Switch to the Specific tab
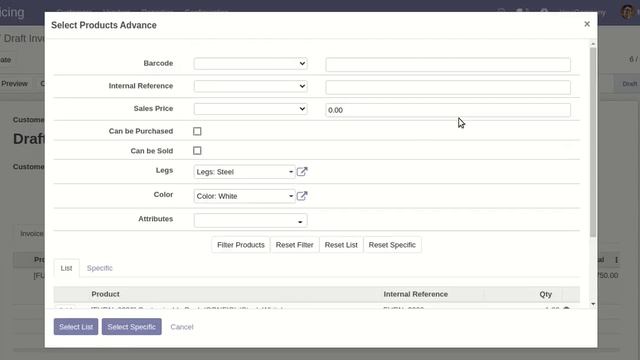Image resolution: width=640 pixels, height=360 pixels. click(100, 268)
